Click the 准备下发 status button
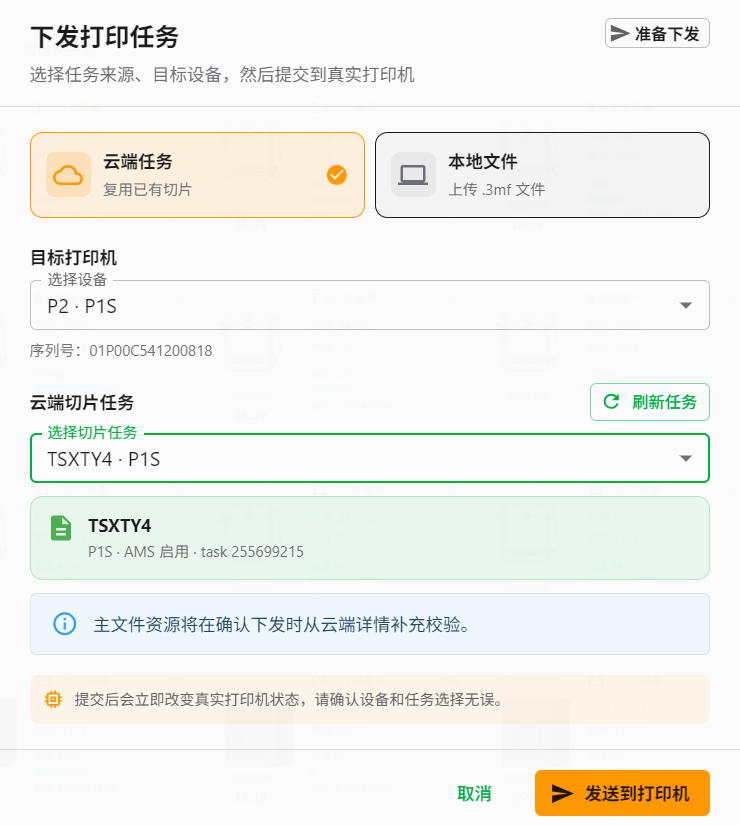Image resolution: width=740 pixels, height=825 pixels. pos(657,33)
